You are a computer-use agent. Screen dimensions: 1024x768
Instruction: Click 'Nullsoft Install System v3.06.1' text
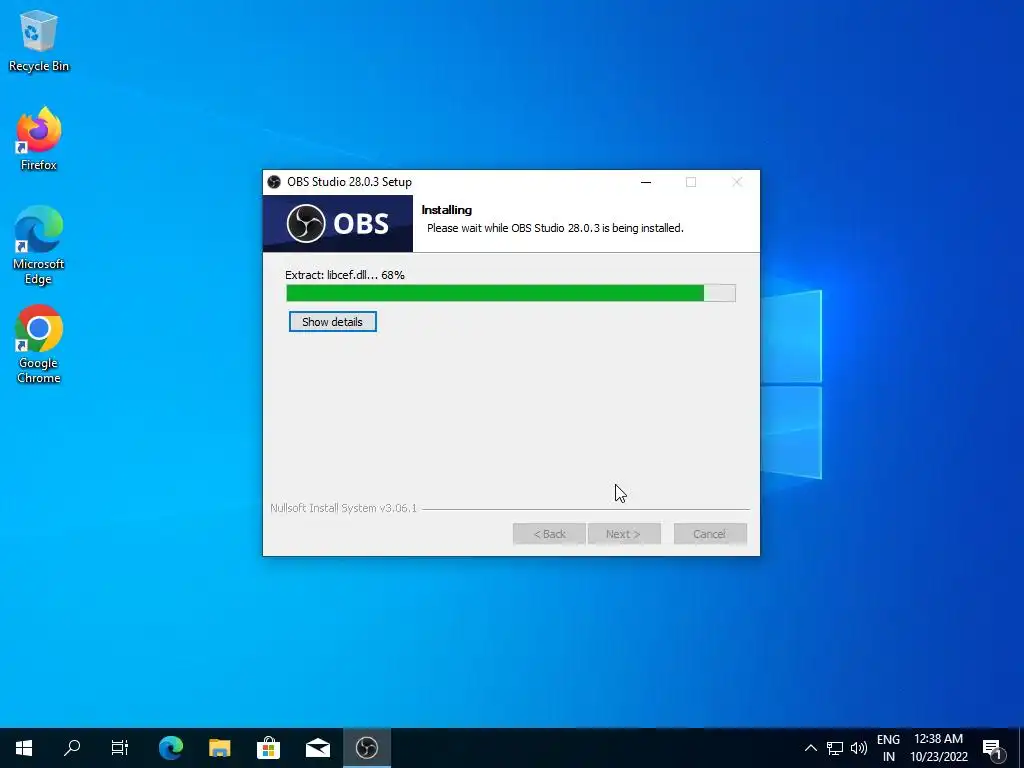[x=344, y=508]
